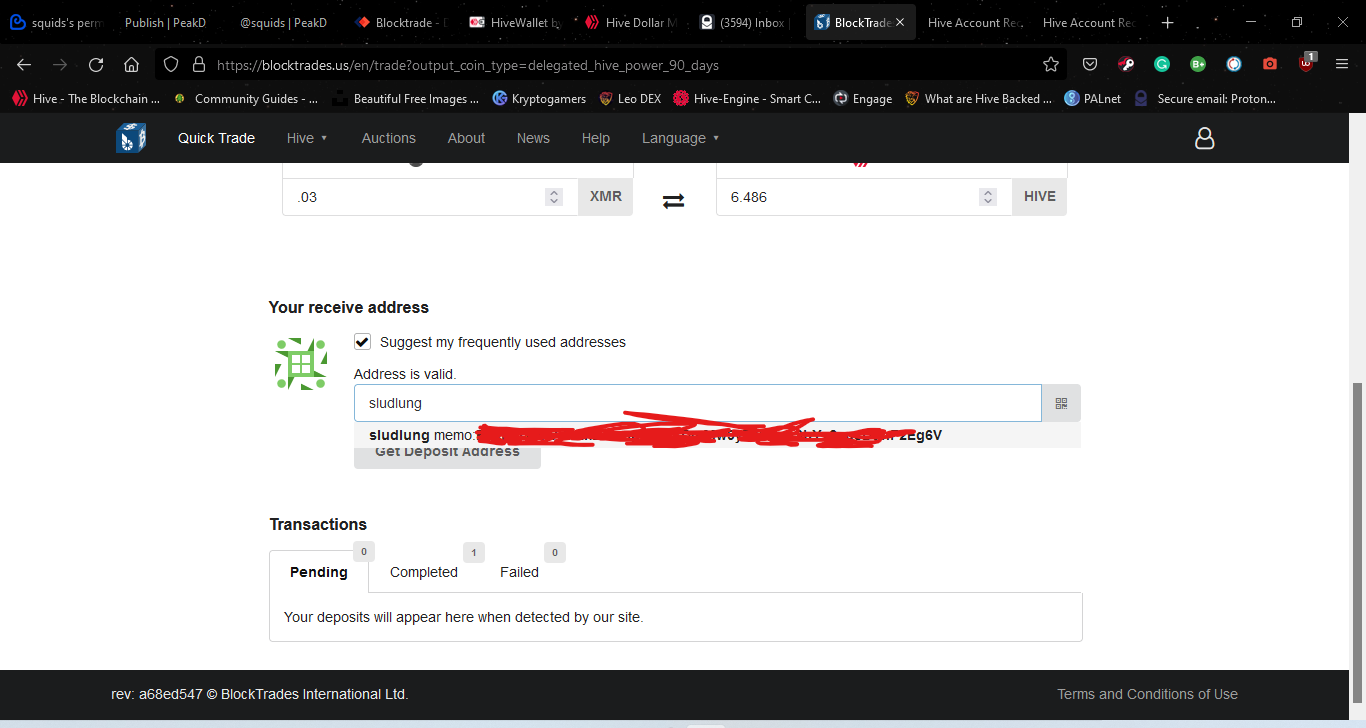The height and width of the screenshot is (728, 1366).
Task: Open the Hive Keychain key extension icon
Action: pyautogui.click(x=1126, y=65)
